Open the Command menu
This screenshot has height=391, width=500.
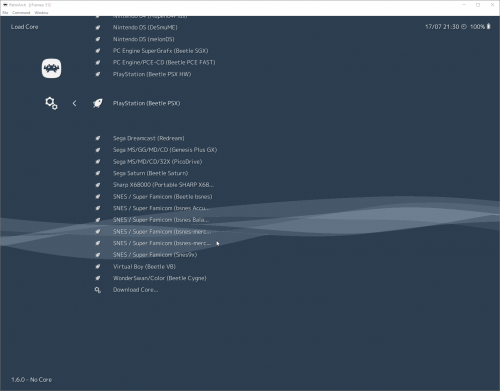tap(21, 13)
